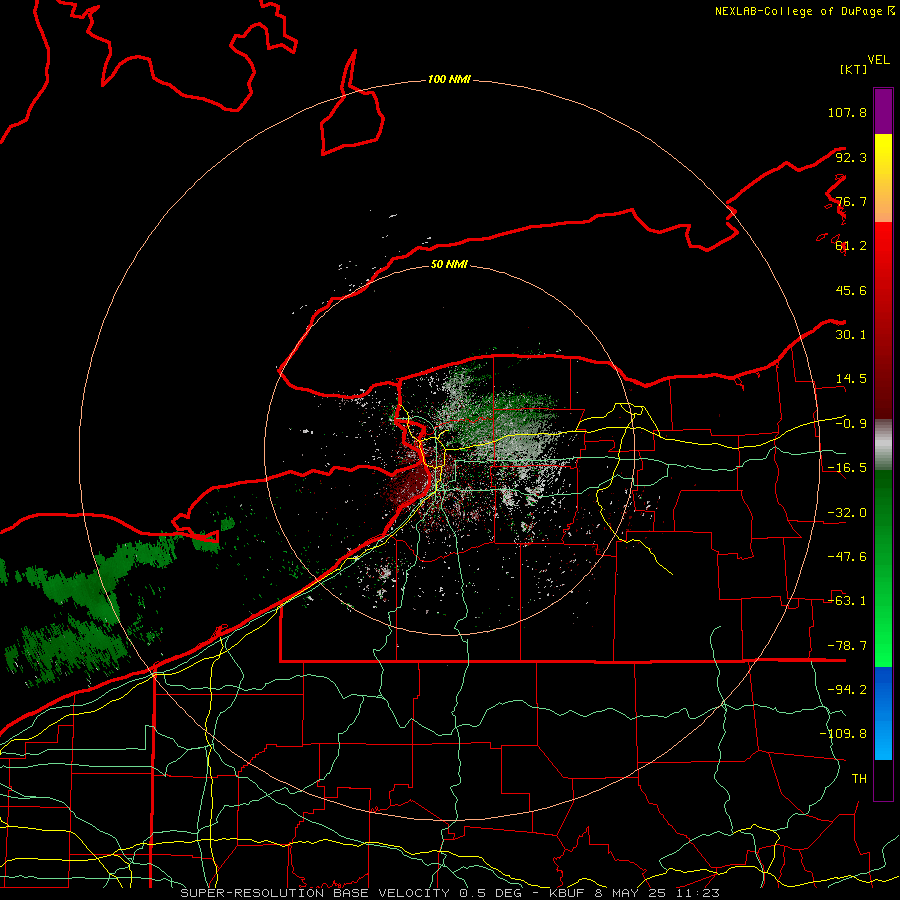This screenshot has width=900, height=900.
Task: Click the 92.3 velocity scale value
Action: pos(851,157)
